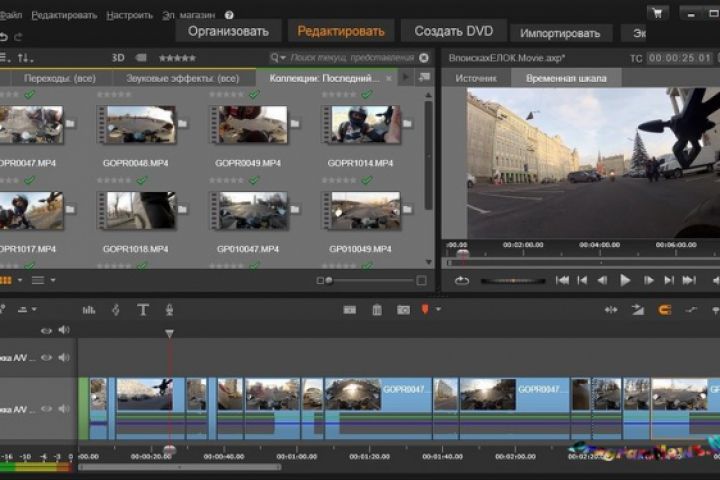
Task: Toggle visibility eye of the third A/V track
Action: tap(46, 408)
